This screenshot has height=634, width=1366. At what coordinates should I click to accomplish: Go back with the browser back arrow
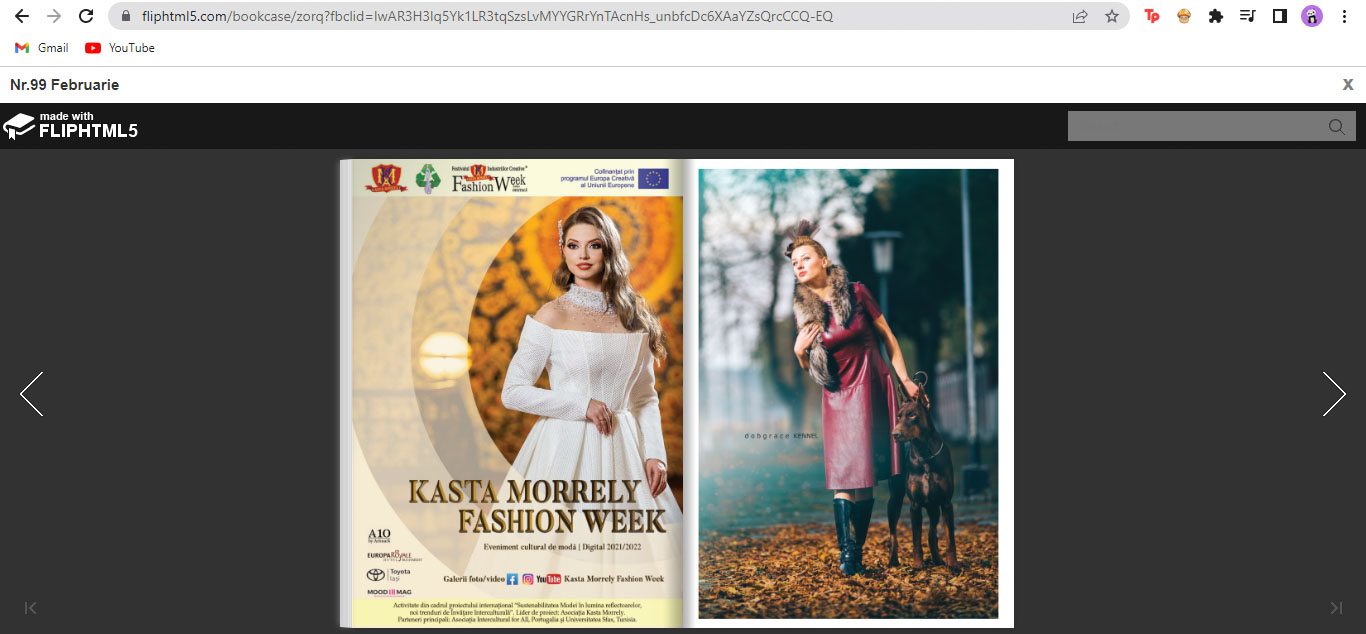click(22, 16)
